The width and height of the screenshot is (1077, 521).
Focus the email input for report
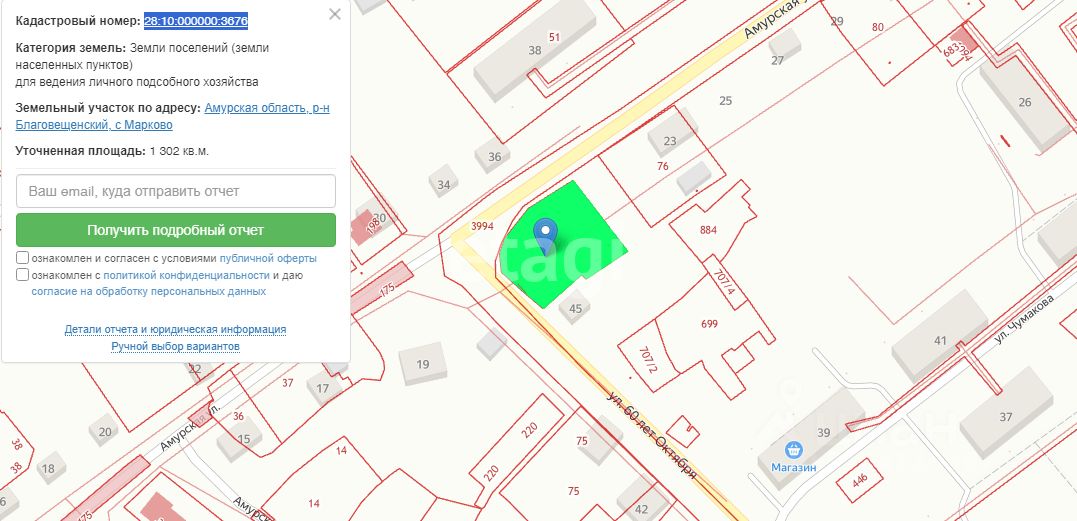click(176, 191)
